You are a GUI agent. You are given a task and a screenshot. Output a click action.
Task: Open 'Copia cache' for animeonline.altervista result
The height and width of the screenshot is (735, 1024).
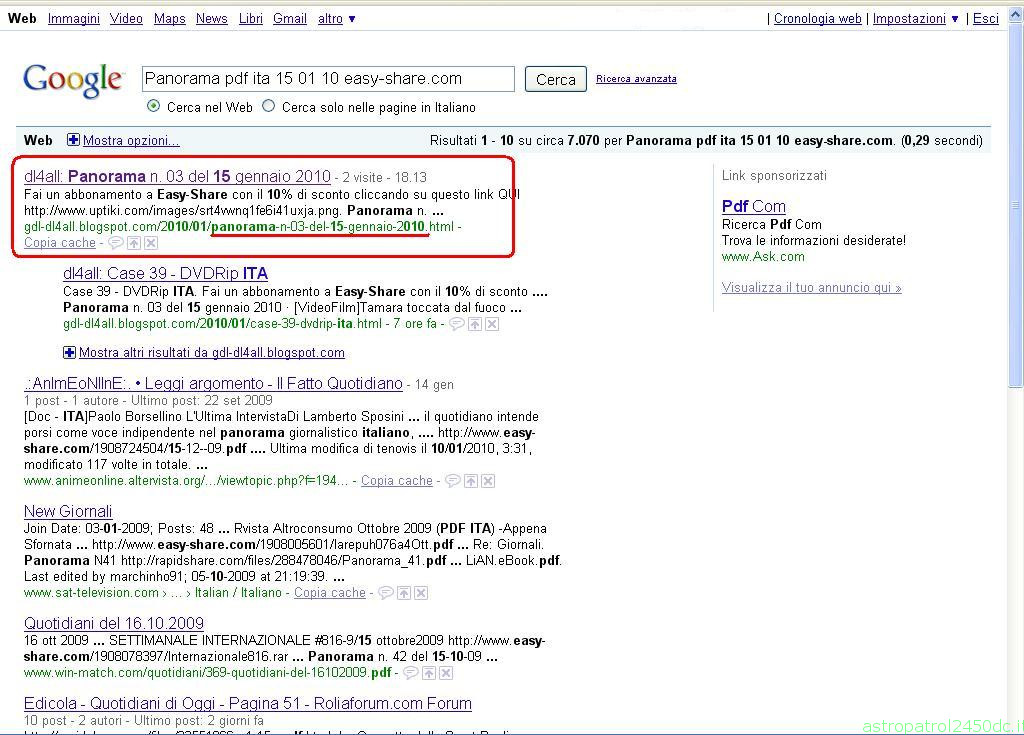[x=397, y=481]
